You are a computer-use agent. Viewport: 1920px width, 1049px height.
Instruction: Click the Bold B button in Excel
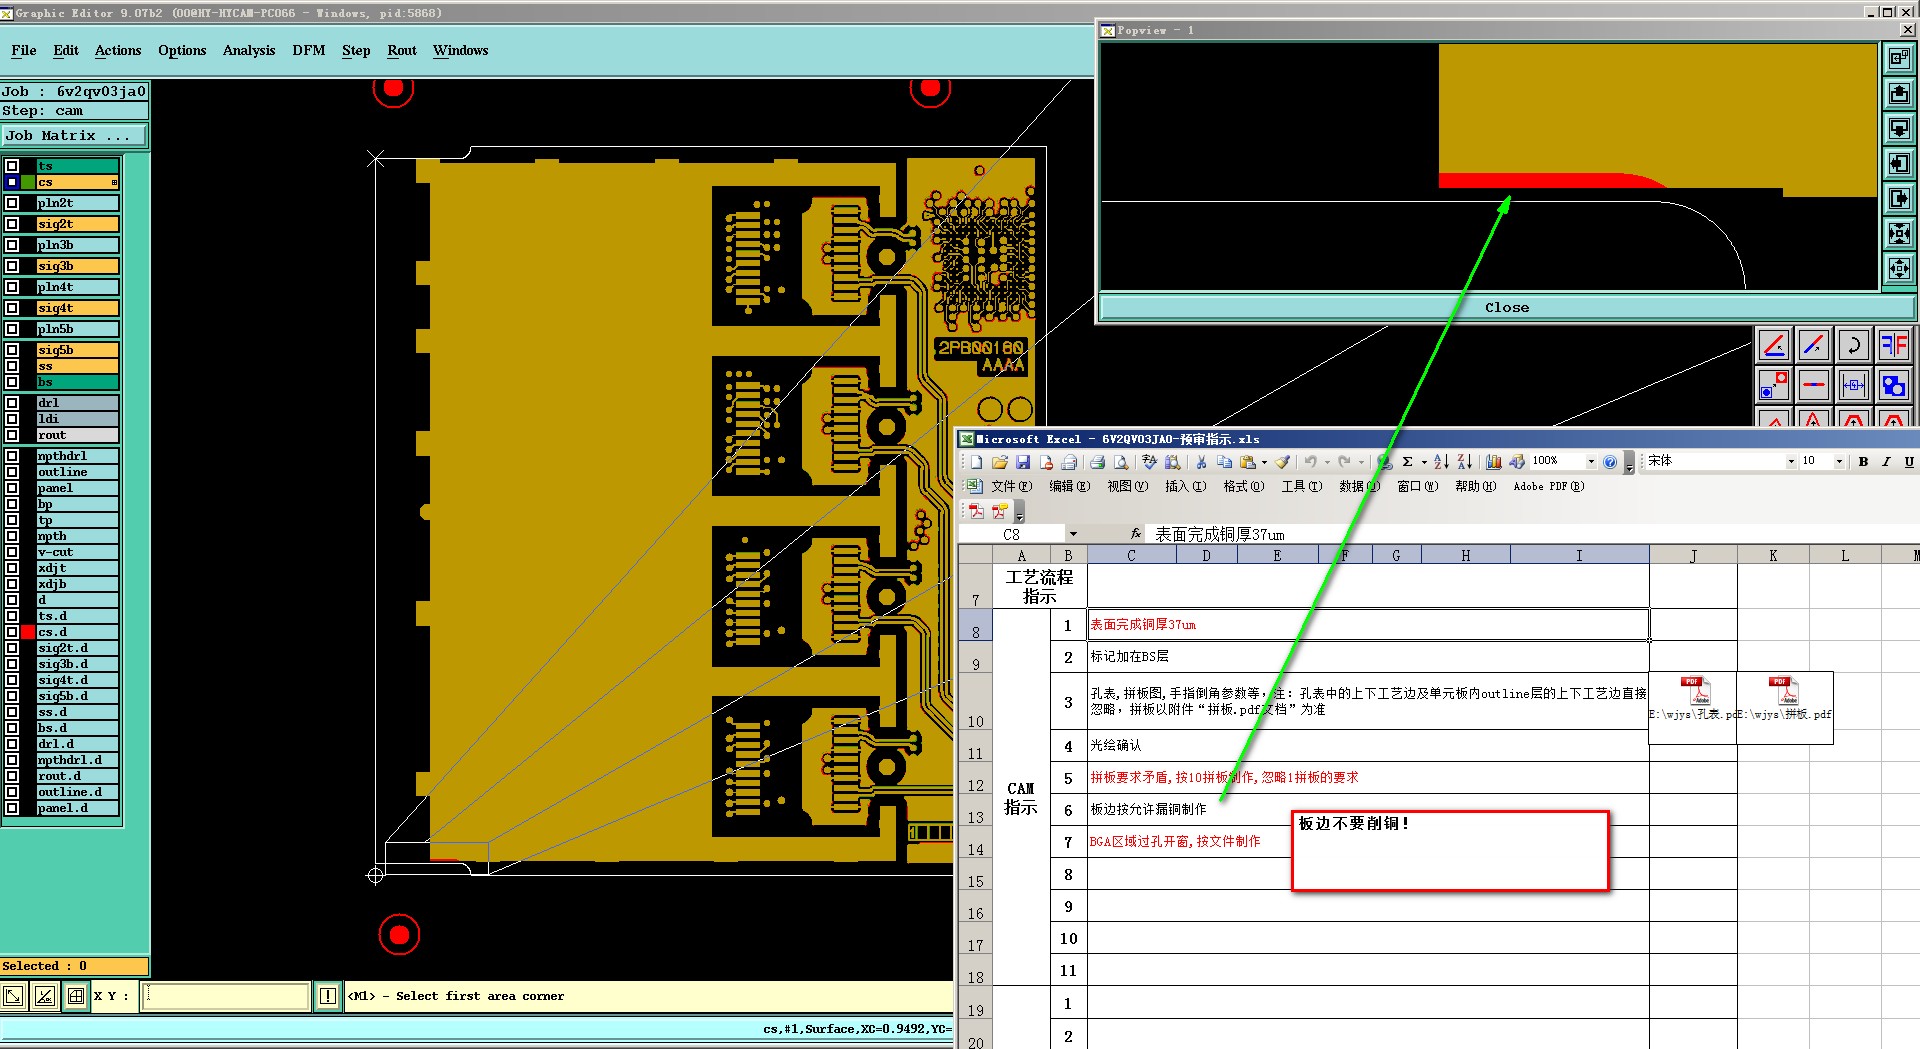[x=1863, y=462]
